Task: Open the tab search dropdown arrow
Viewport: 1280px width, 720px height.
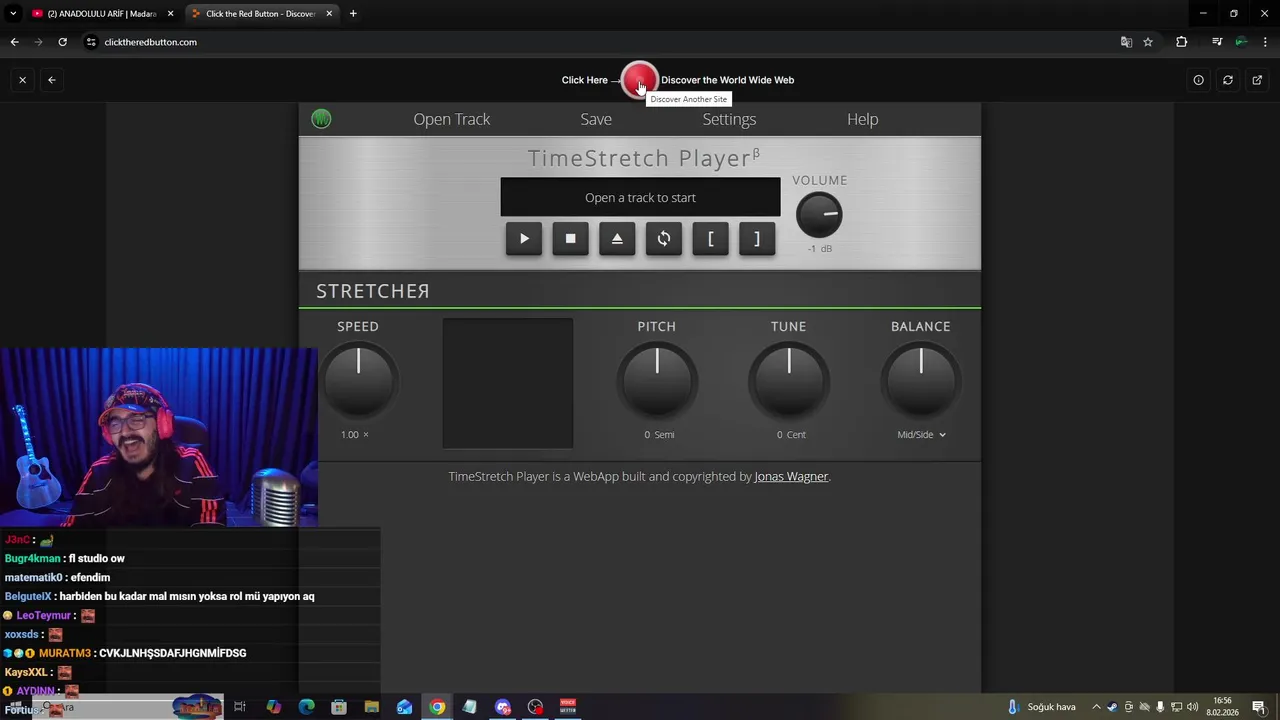Action: point(13,14)
